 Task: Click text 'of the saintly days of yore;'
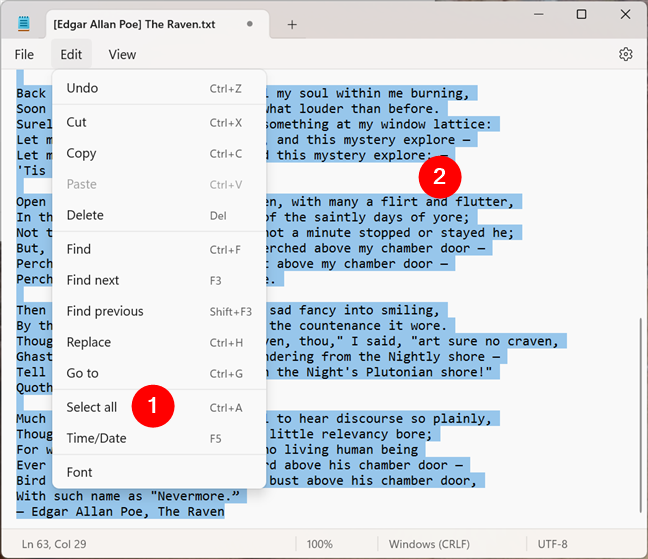pyautogui.click(x=368, y=217)
